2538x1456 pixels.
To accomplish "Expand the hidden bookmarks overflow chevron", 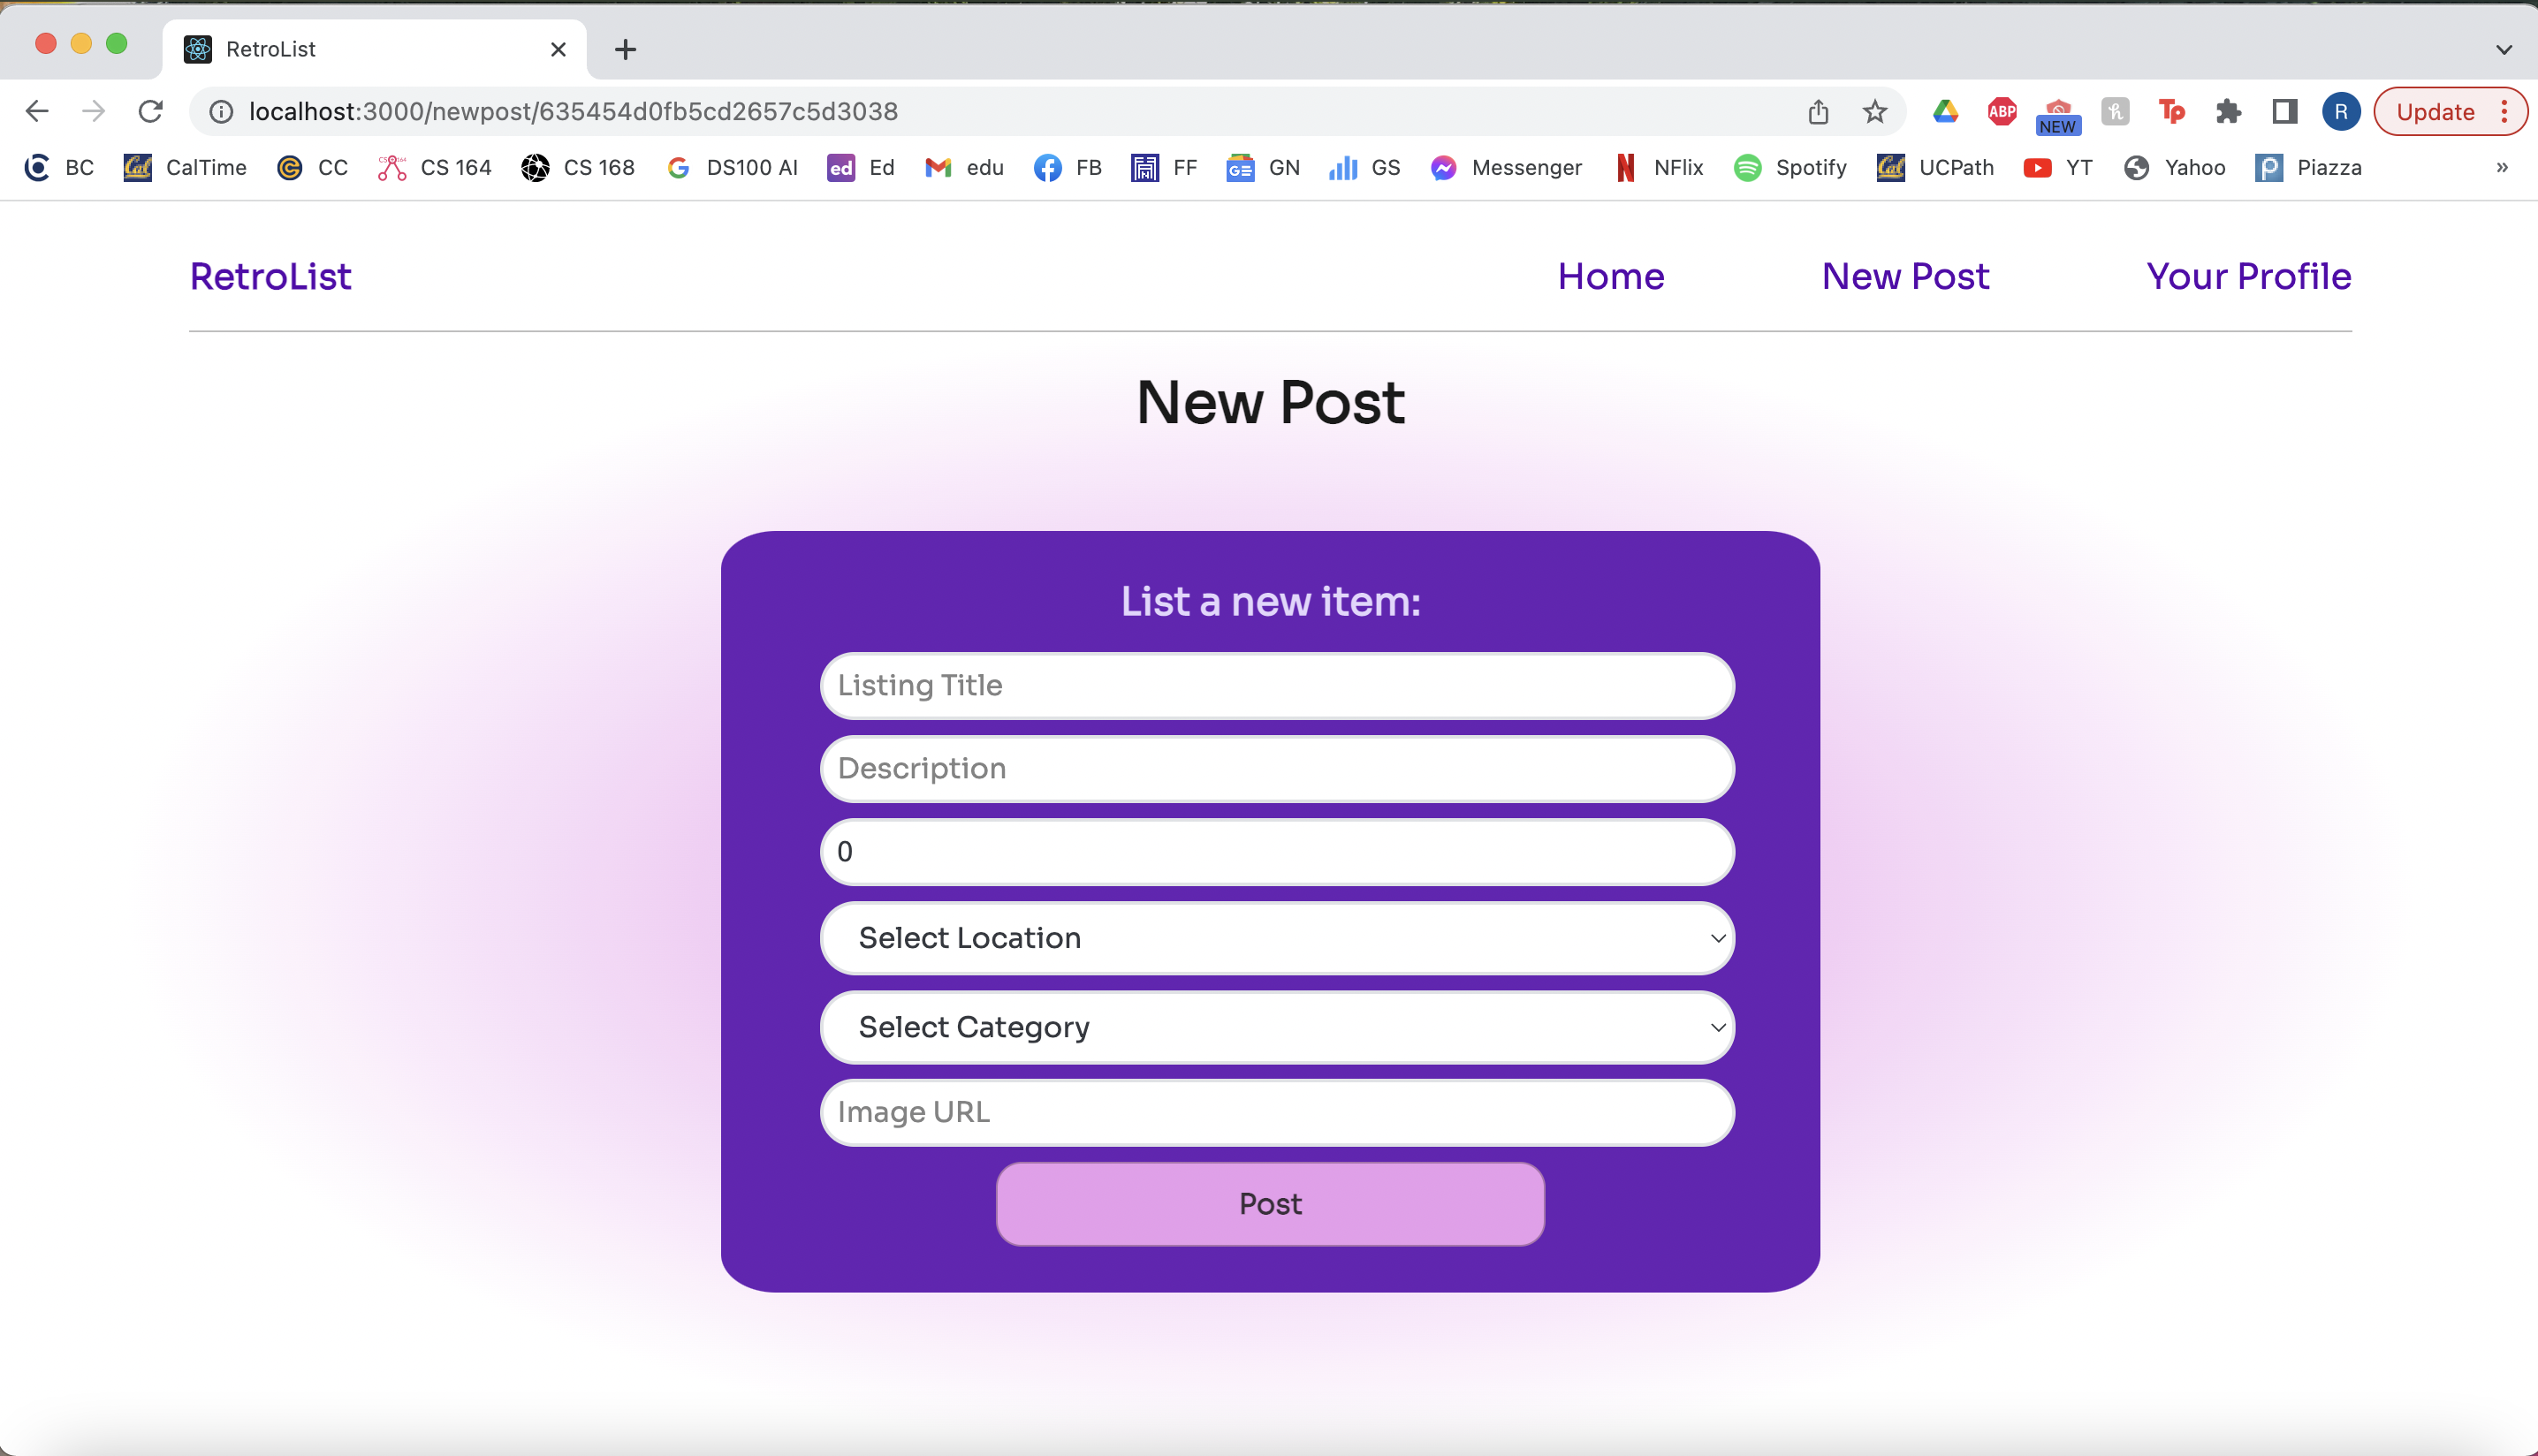I will (x=2501, y=167).
